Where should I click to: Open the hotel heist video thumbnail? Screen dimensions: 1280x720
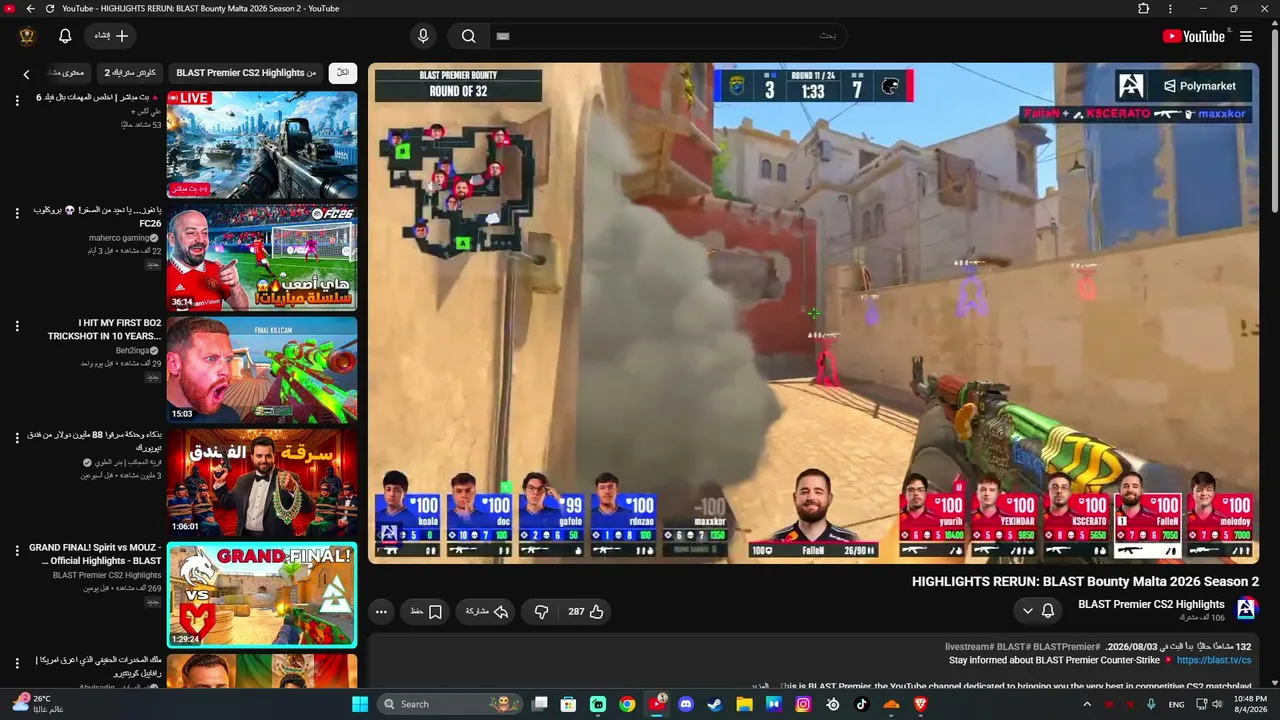pos(262,483)
